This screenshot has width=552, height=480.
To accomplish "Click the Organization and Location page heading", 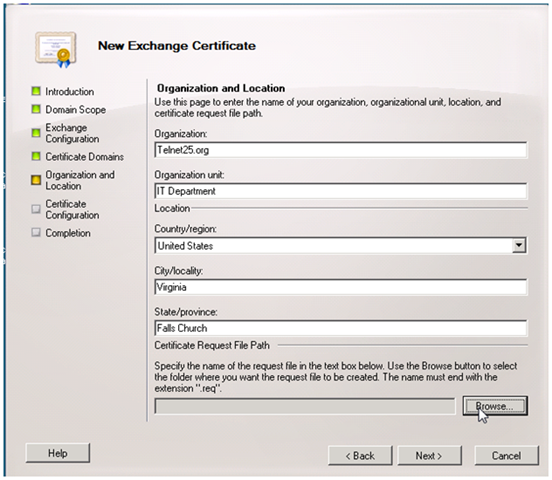I will point(221,88).
